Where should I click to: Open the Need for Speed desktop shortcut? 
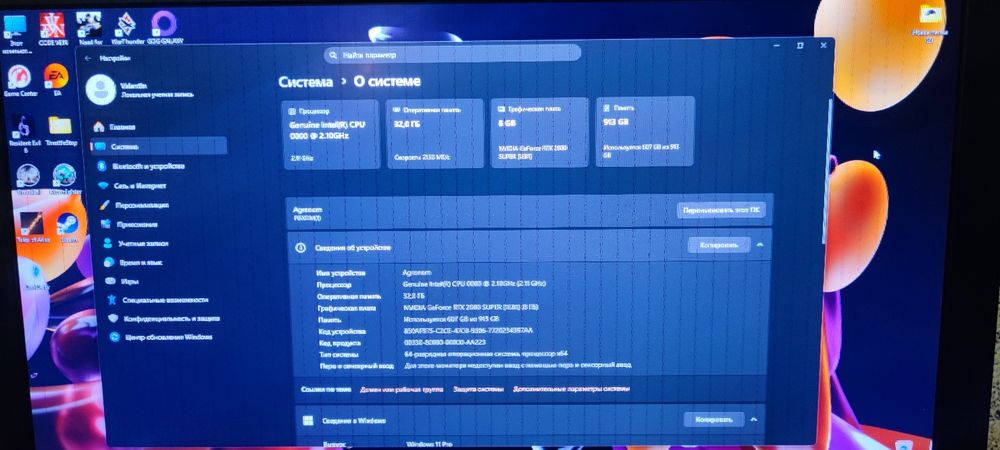tap(89, 28)
